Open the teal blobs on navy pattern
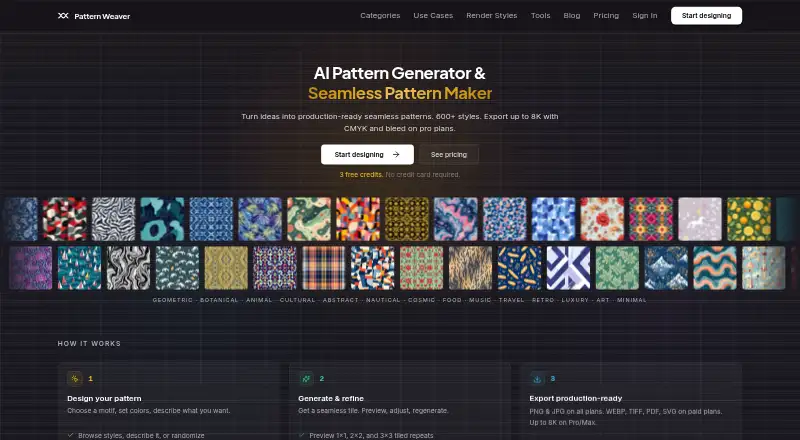The image size is (800, 440). pyautogui.click(x=162, y=219)
